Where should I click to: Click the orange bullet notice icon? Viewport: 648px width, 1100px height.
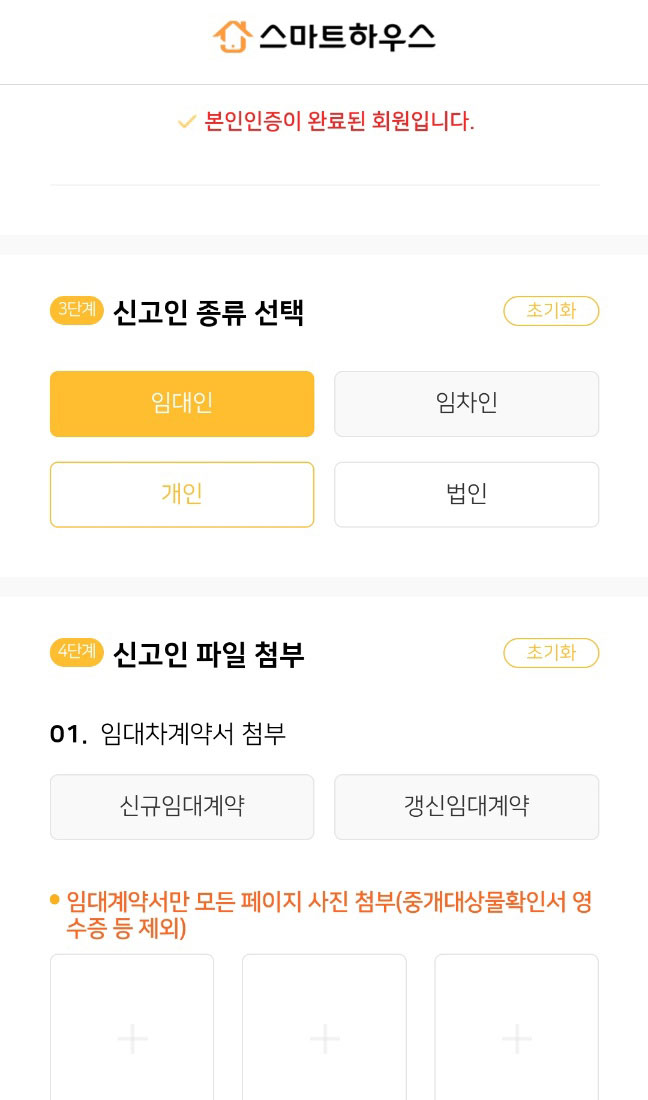tap(55, 900)
